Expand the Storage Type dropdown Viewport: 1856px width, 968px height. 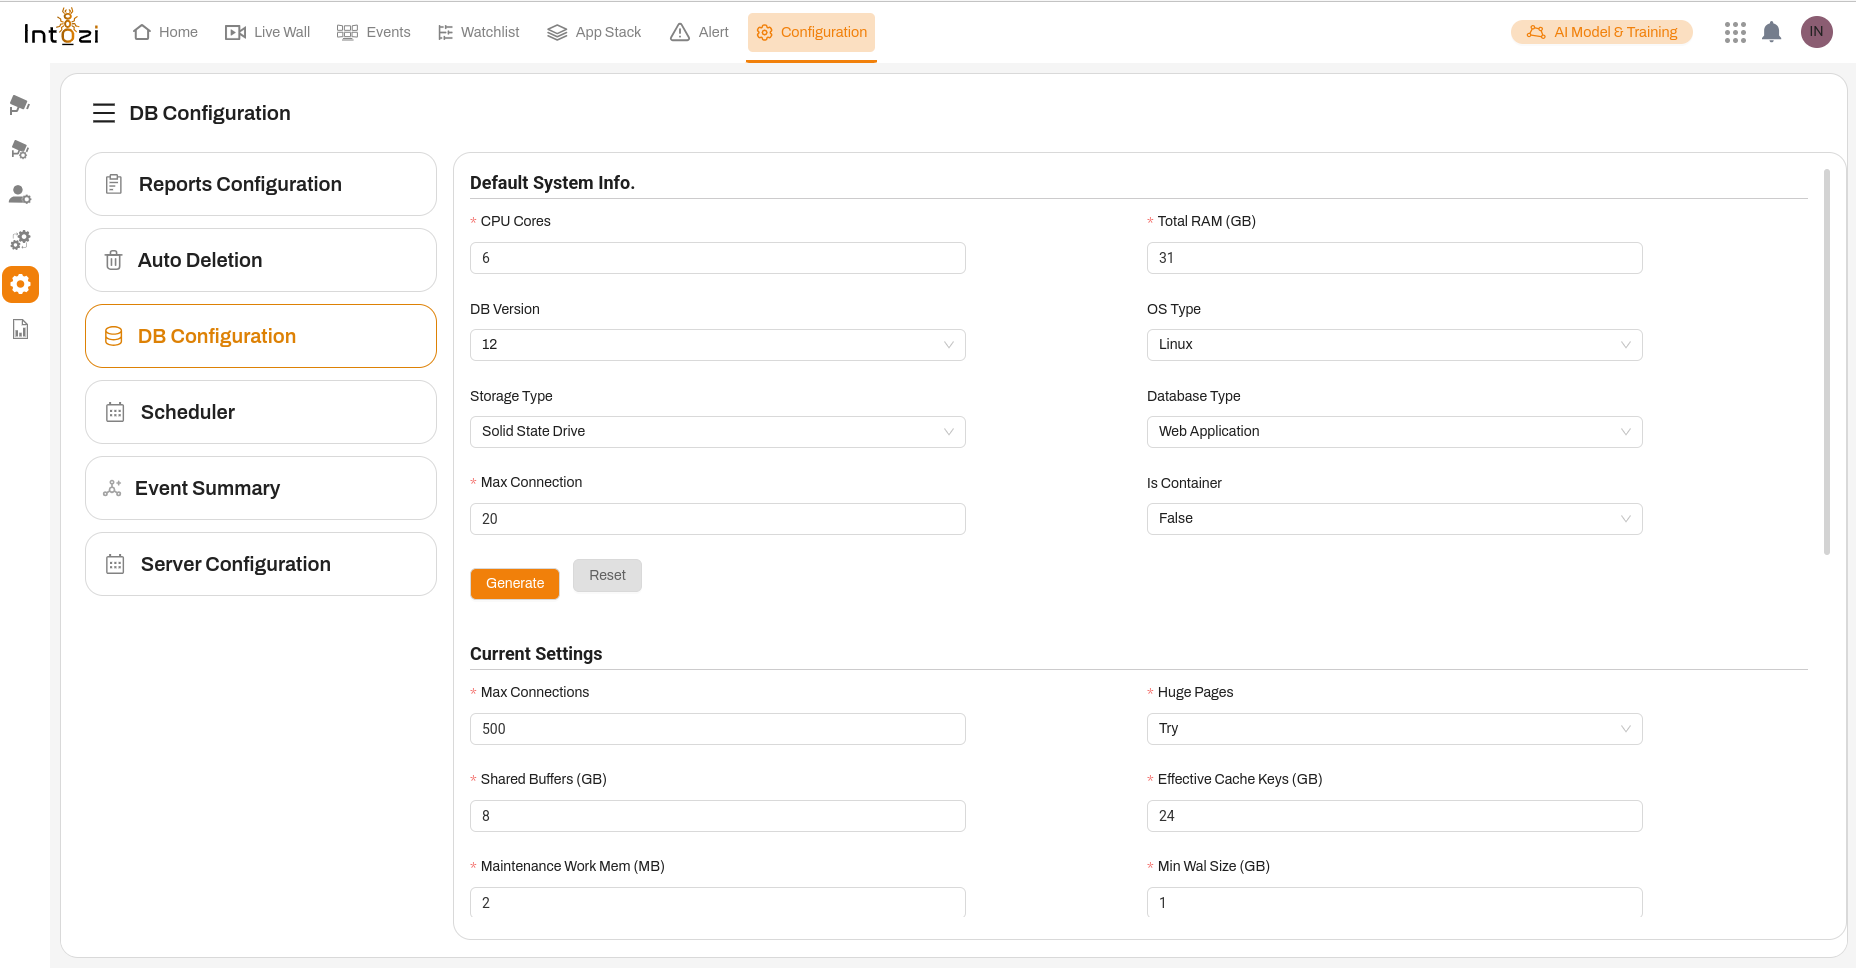pos(717,432)
